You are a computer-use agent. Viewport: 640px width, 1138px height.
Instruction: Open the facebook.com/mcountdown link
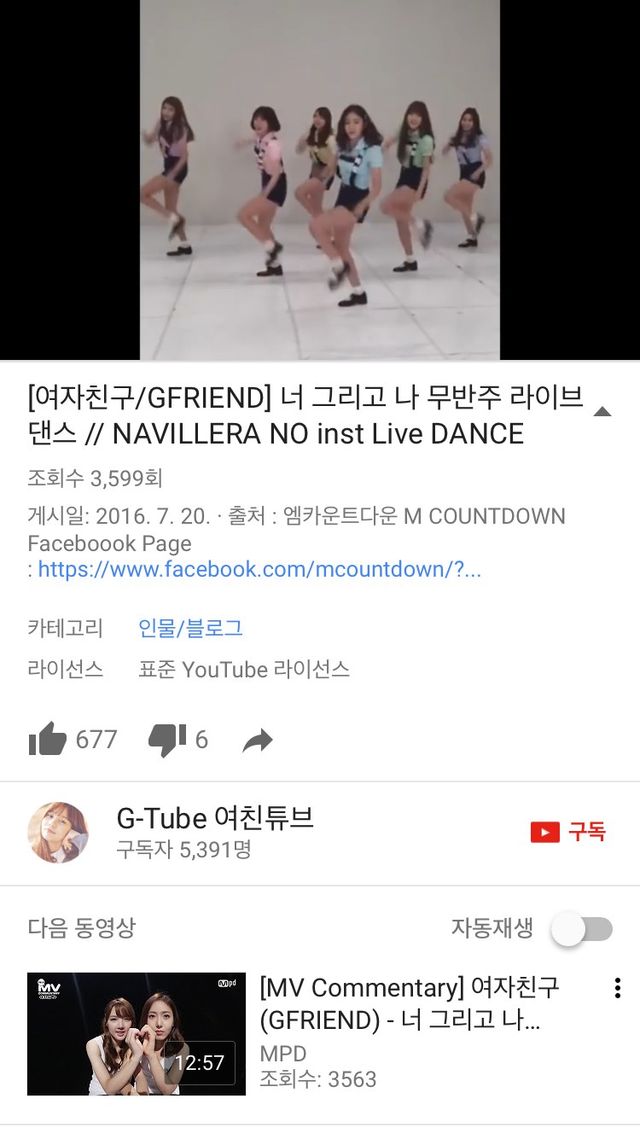[x=259, y=569]
